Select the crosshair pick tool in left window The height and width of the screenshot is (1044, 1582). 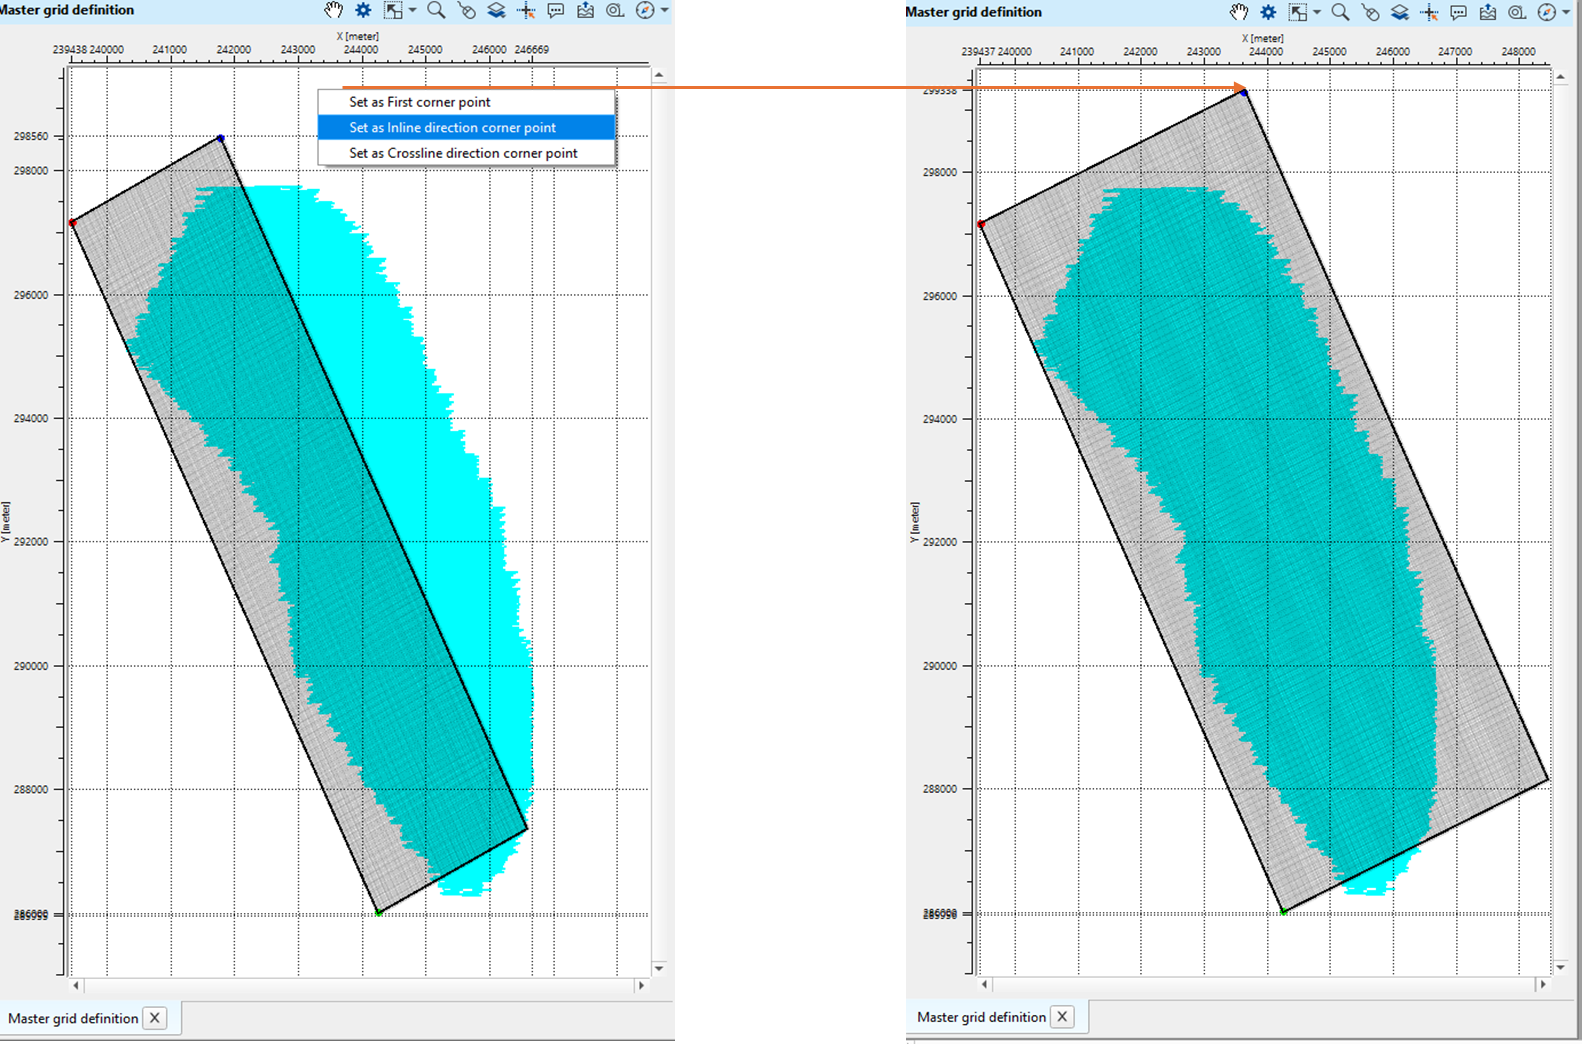(526, 10)
